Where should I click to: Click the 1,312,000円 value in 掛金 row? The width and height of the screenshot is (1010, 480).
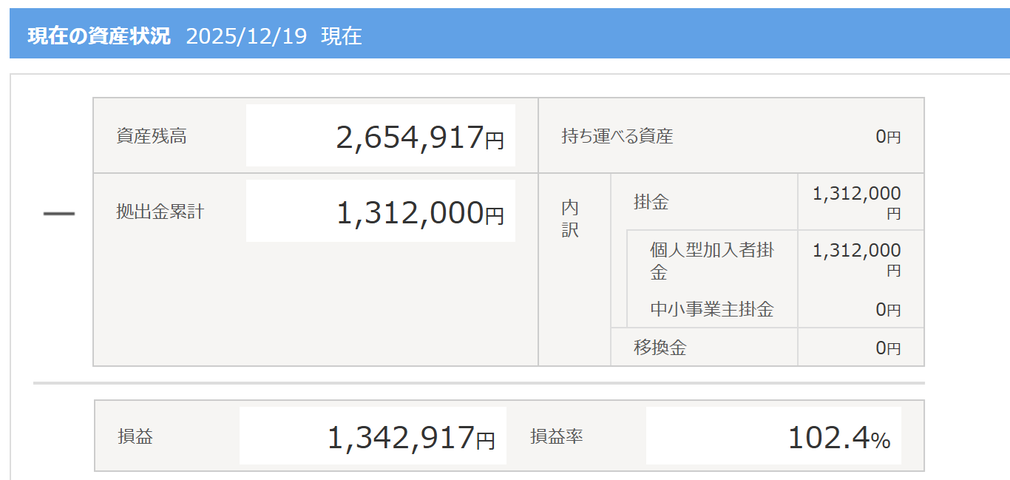click(857, 202)
